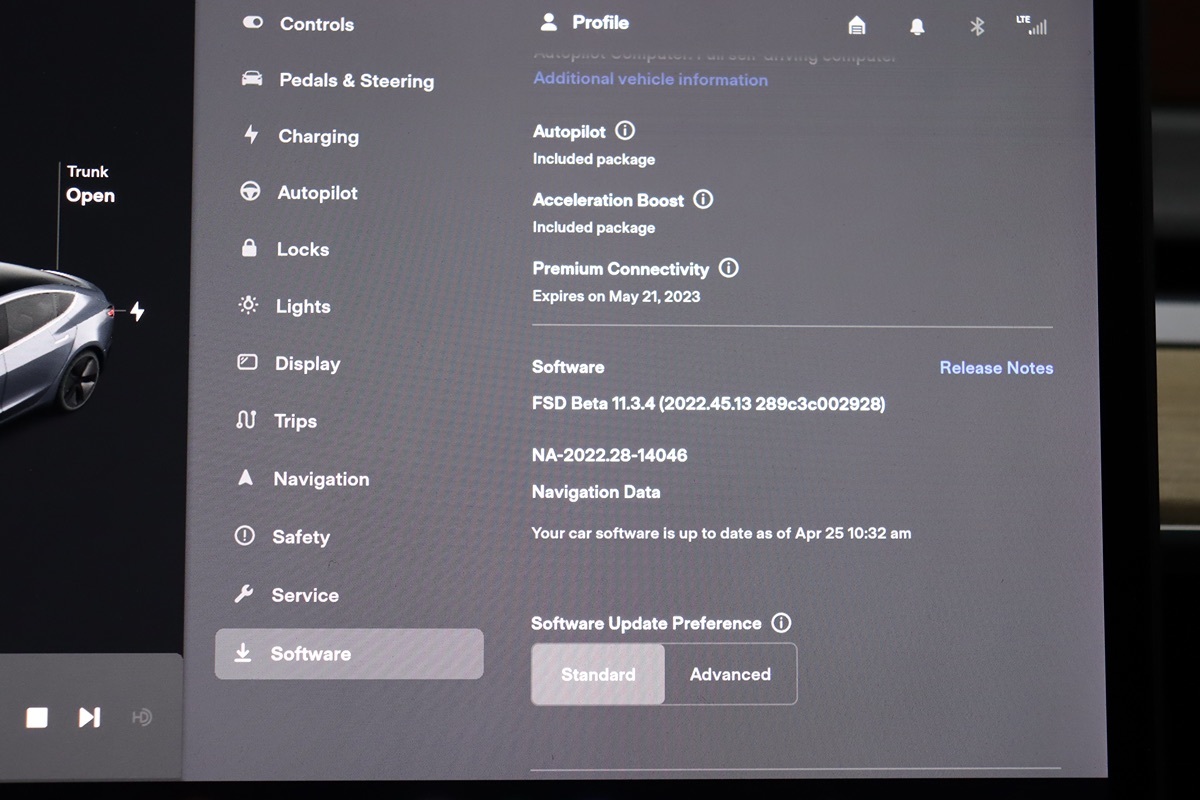
Task: Open the Release Notes link
Action: click(x=996, y=368)
